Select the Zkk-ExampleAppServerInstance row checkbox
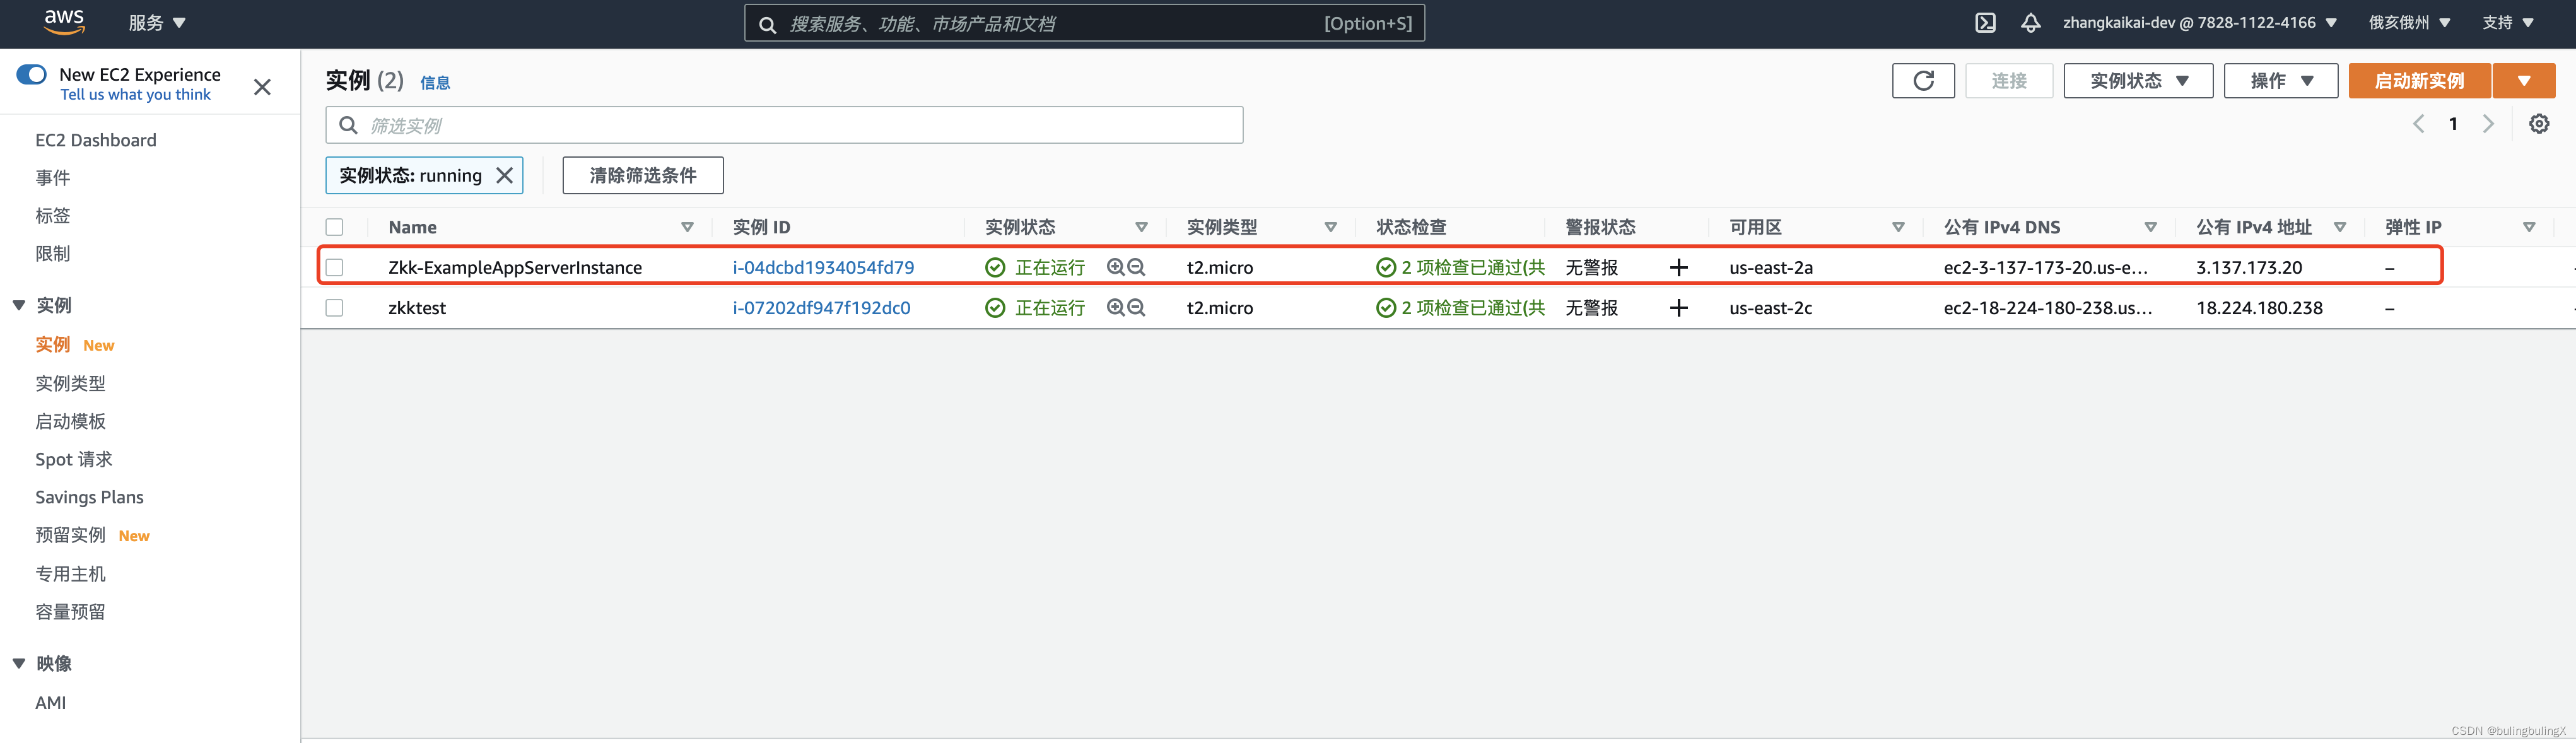The image size is (2576, 743). [334, 267]
